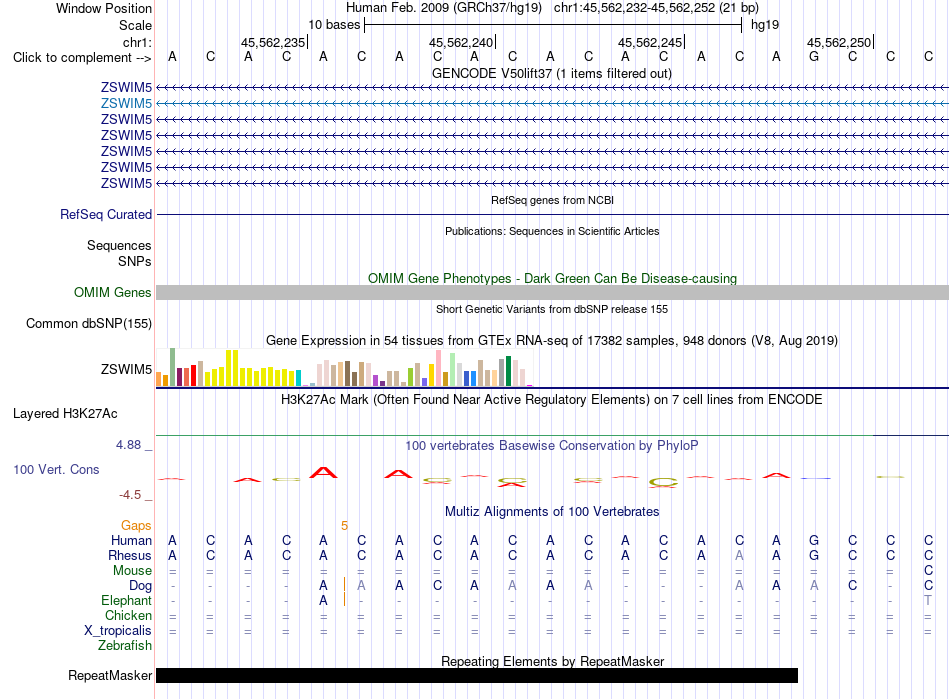This screenshot has height=699, width=950.
Task: Open the "OMIM Gene Phenotypes" green title
Action: coord(552,279)
